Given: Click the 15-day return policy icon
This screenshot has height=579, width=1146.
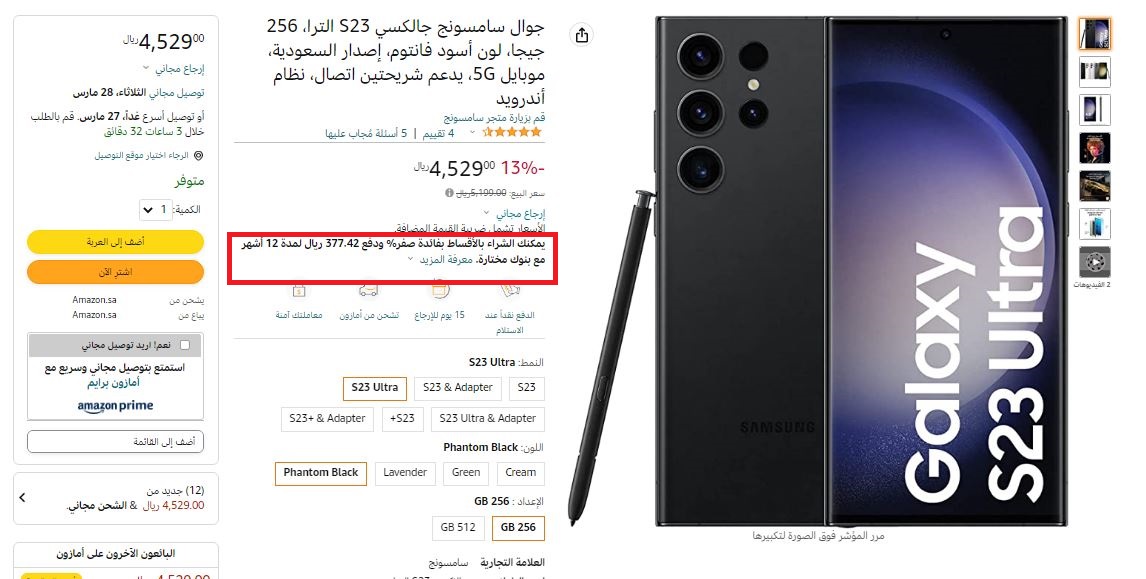Looking at the screenshot, I should pos(439,292).
